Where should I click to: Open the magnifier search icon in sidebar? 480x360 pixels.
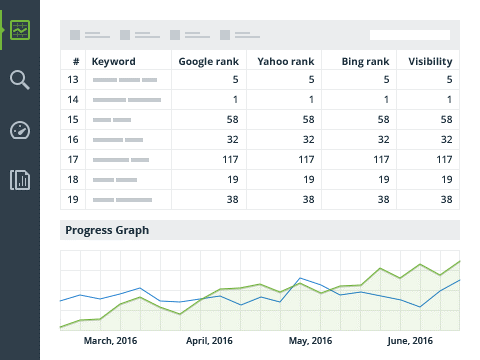[20, 80]
